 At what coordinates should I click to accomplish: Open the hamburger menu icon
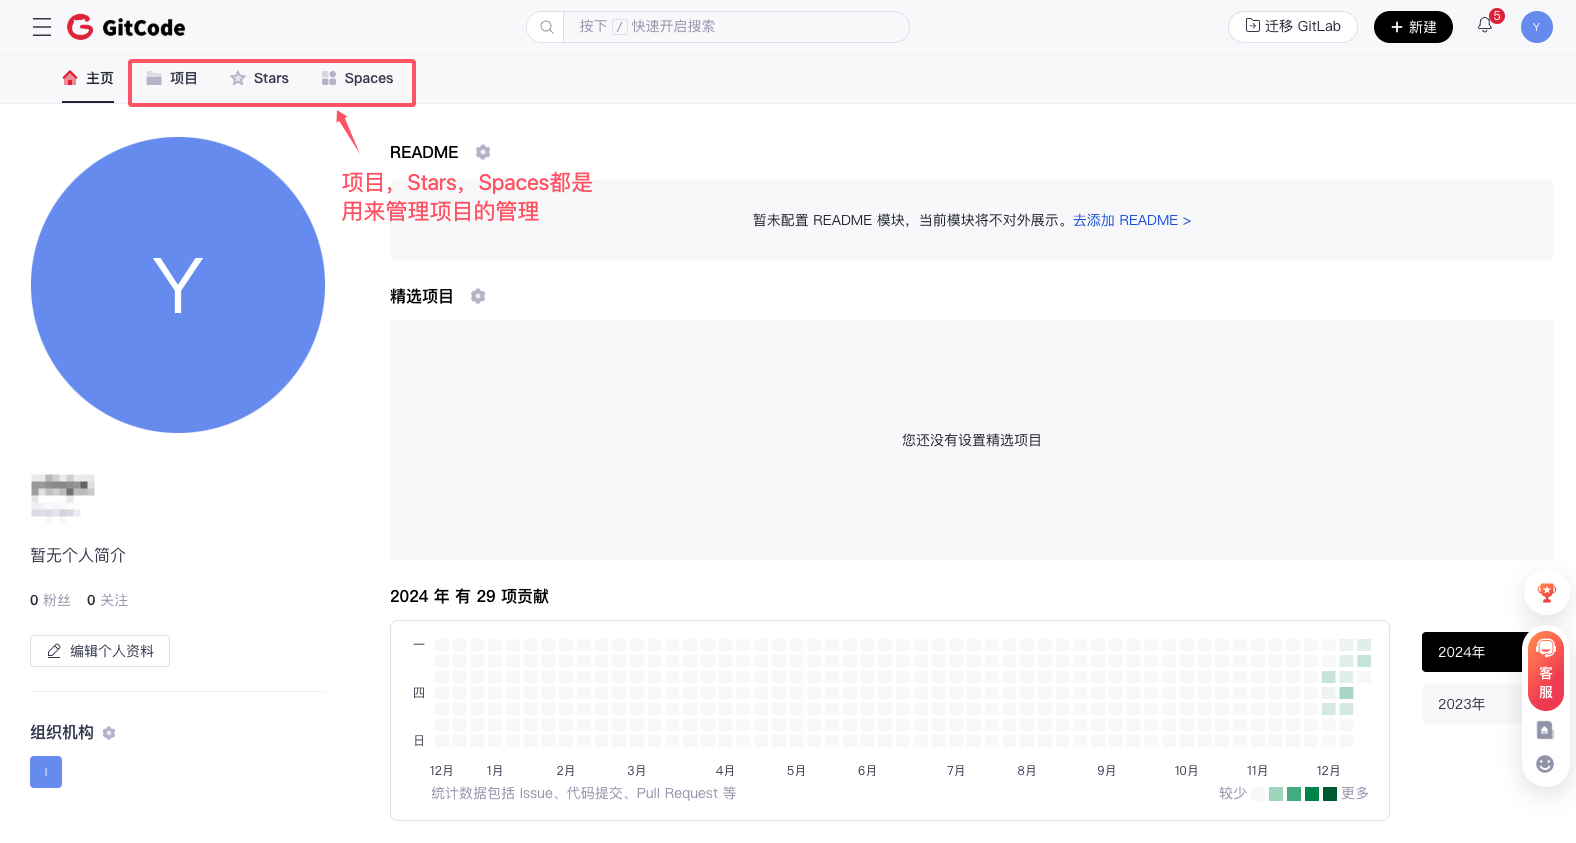point(42,27)
